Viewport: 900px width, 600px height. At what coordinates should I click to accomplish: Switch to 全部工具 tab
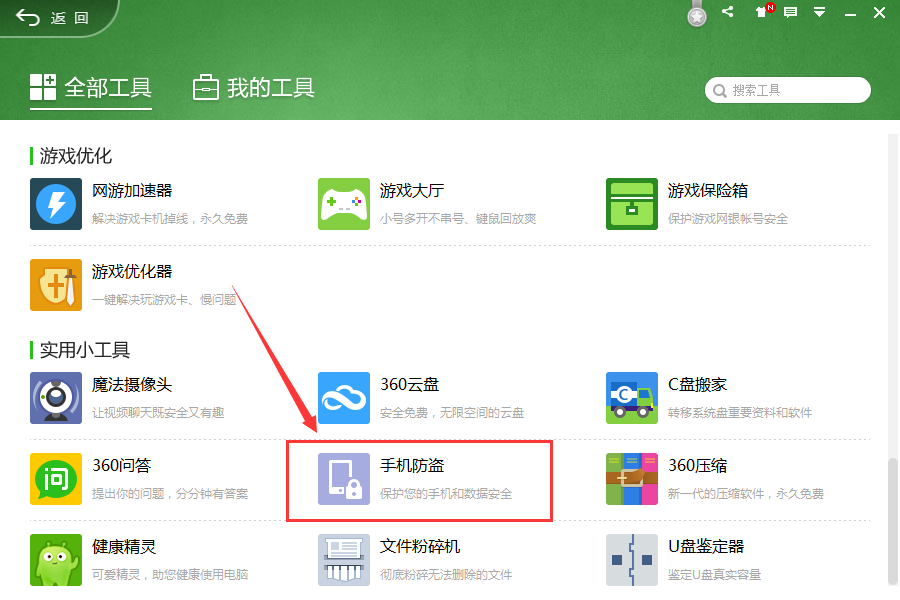click(x=91, y=88)
